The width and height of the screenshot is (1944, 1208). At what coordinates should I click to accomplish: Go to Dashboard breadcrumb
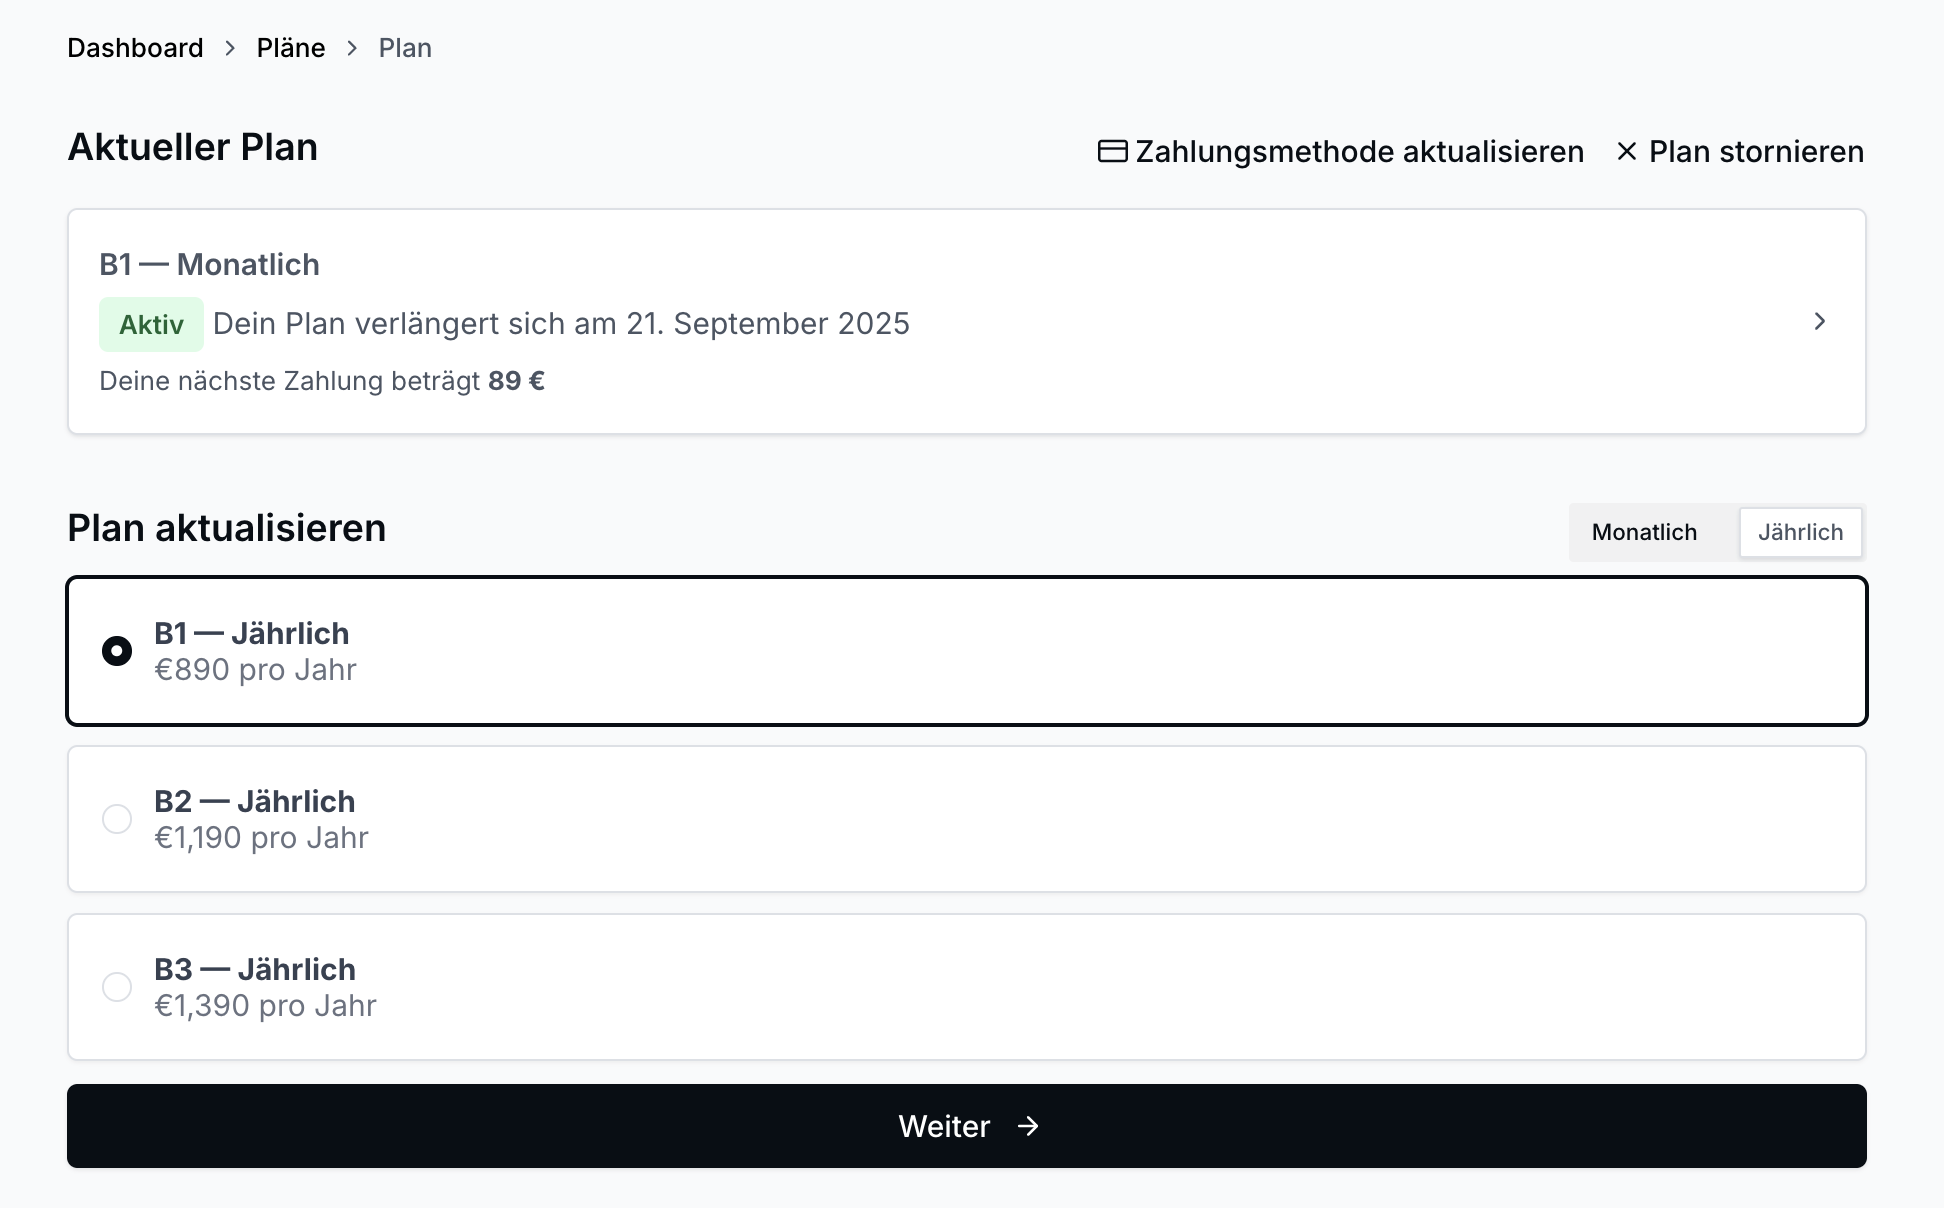point(135,48)
